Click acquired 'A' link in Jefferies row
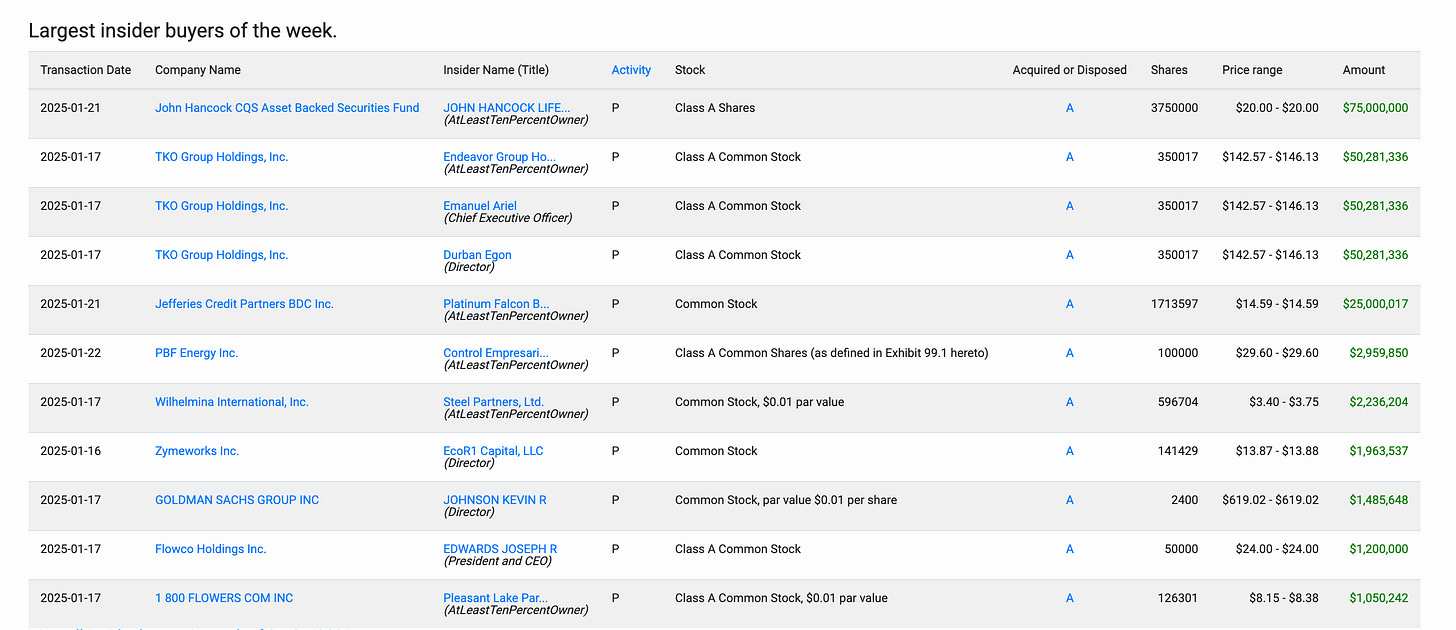 click(1070, 304)
